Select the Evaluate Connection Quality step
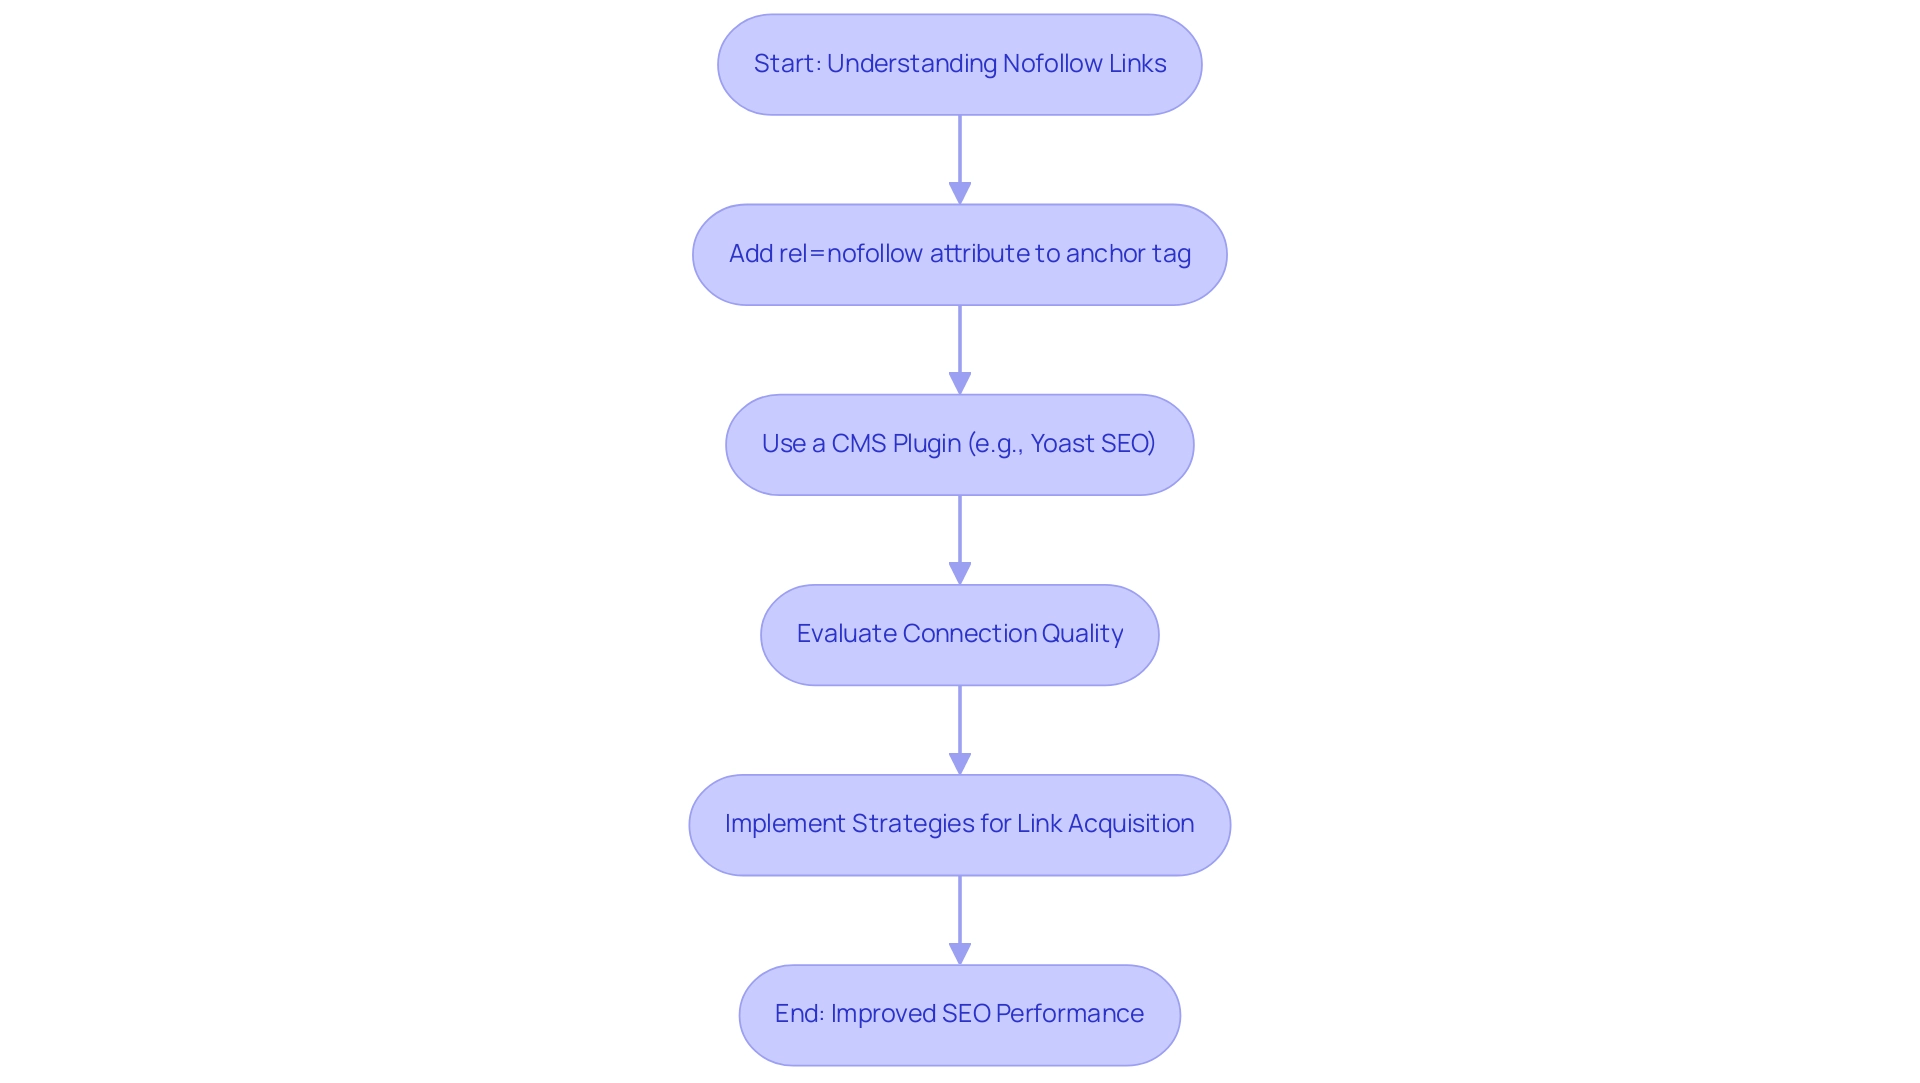 (x=960, y=633)
